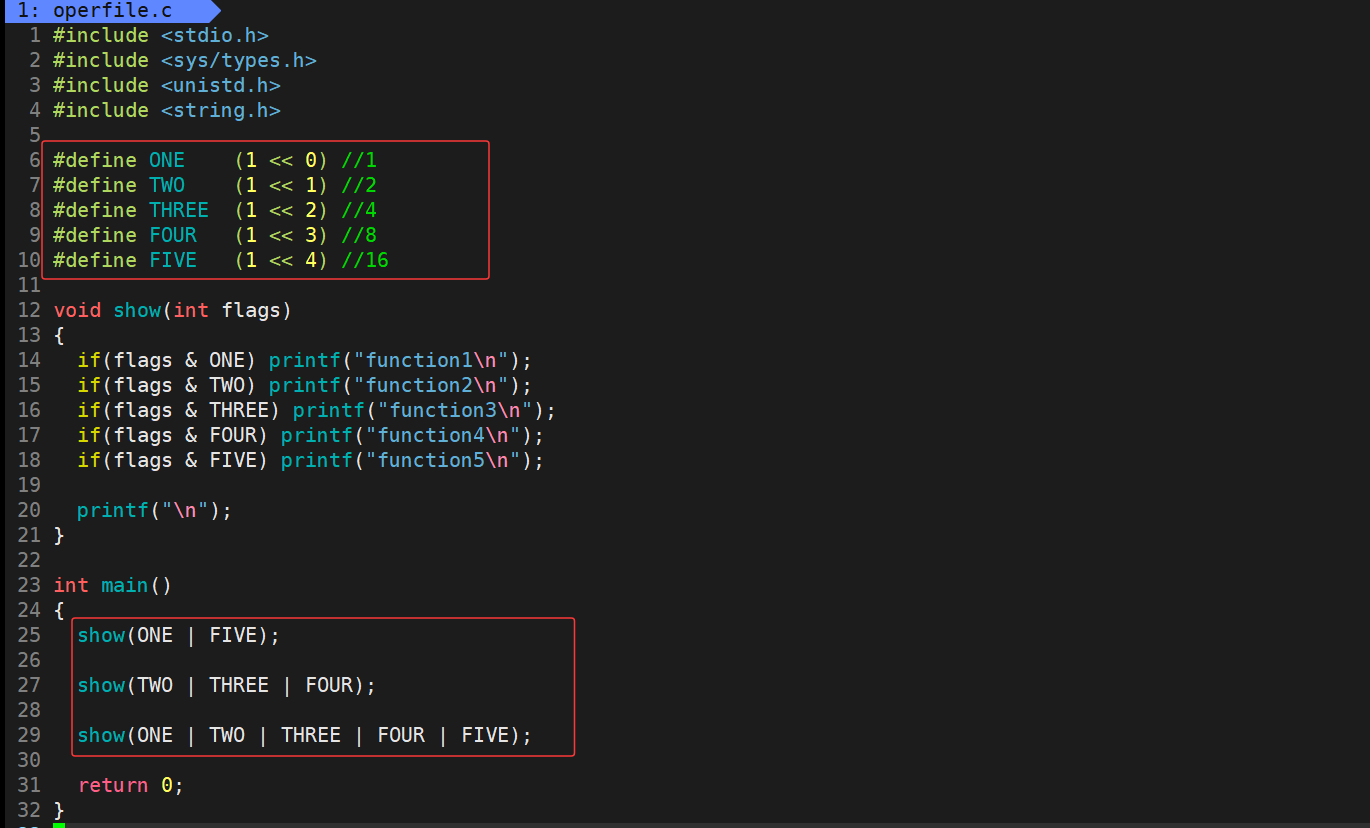Click the show(ONE | FIVE) call
The image size is (1370, 828).
point(179,636)
